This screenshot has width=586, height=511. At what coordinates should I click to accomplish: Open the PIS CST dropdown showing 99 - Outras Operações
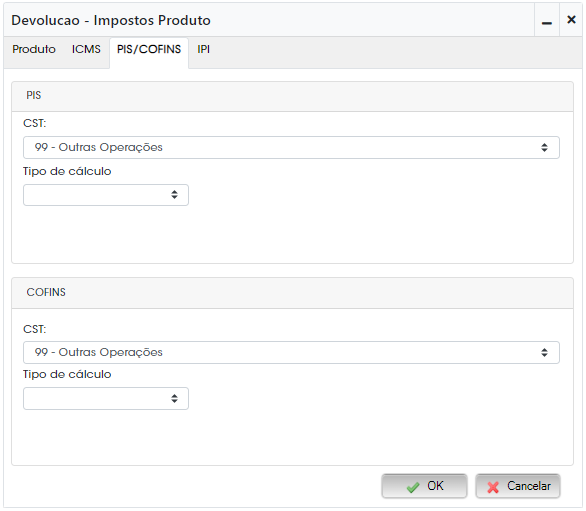click(x=291, y=148)
